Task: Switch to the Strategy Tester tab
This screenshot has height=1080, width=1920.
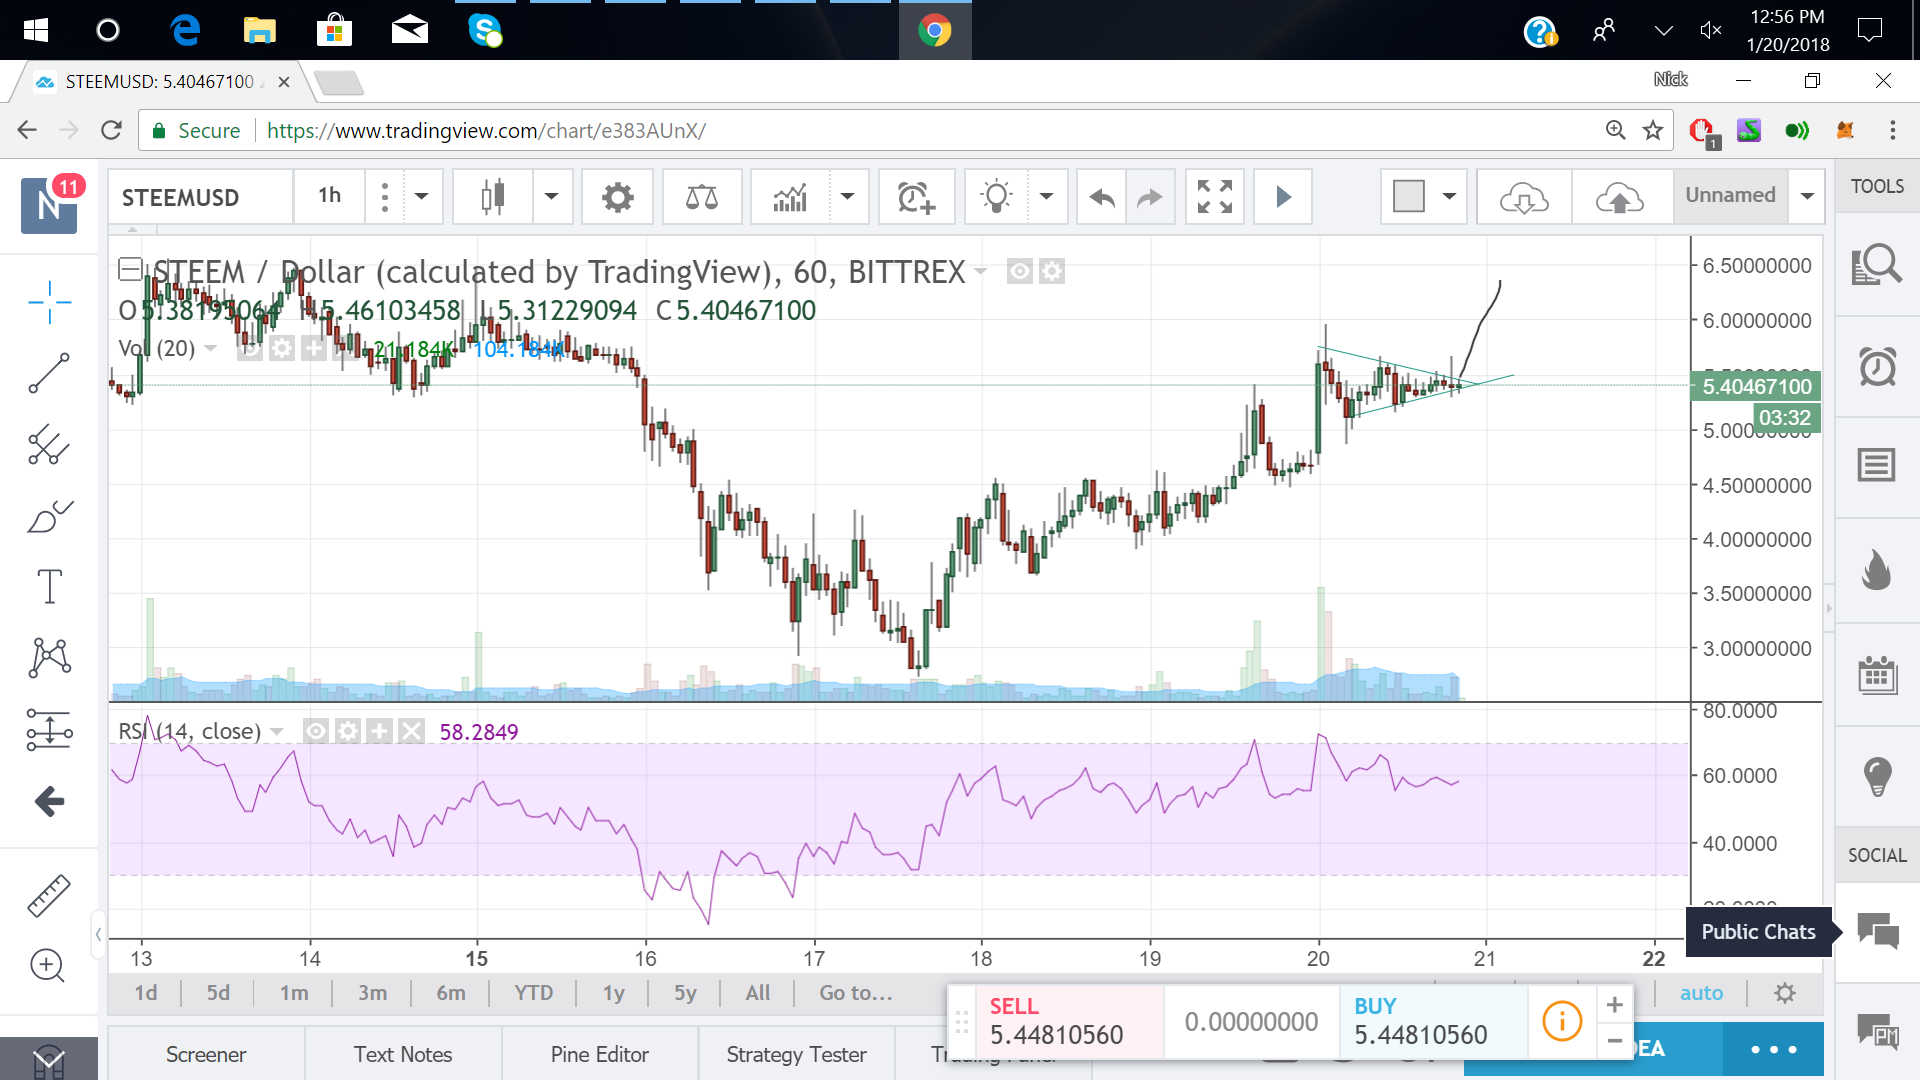Action: tap(796, 1054)
